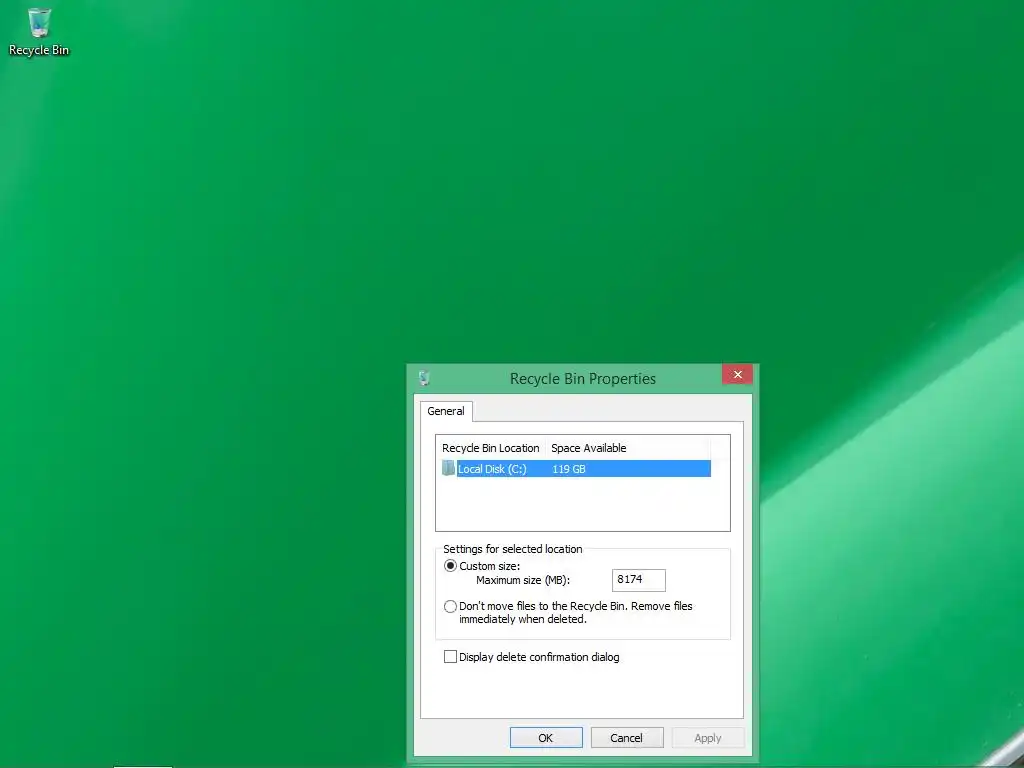This screenshot has height=768, width=1024.
Task: Choose Don't move files to the Recycle Bin option
Action: click(450, 607)
